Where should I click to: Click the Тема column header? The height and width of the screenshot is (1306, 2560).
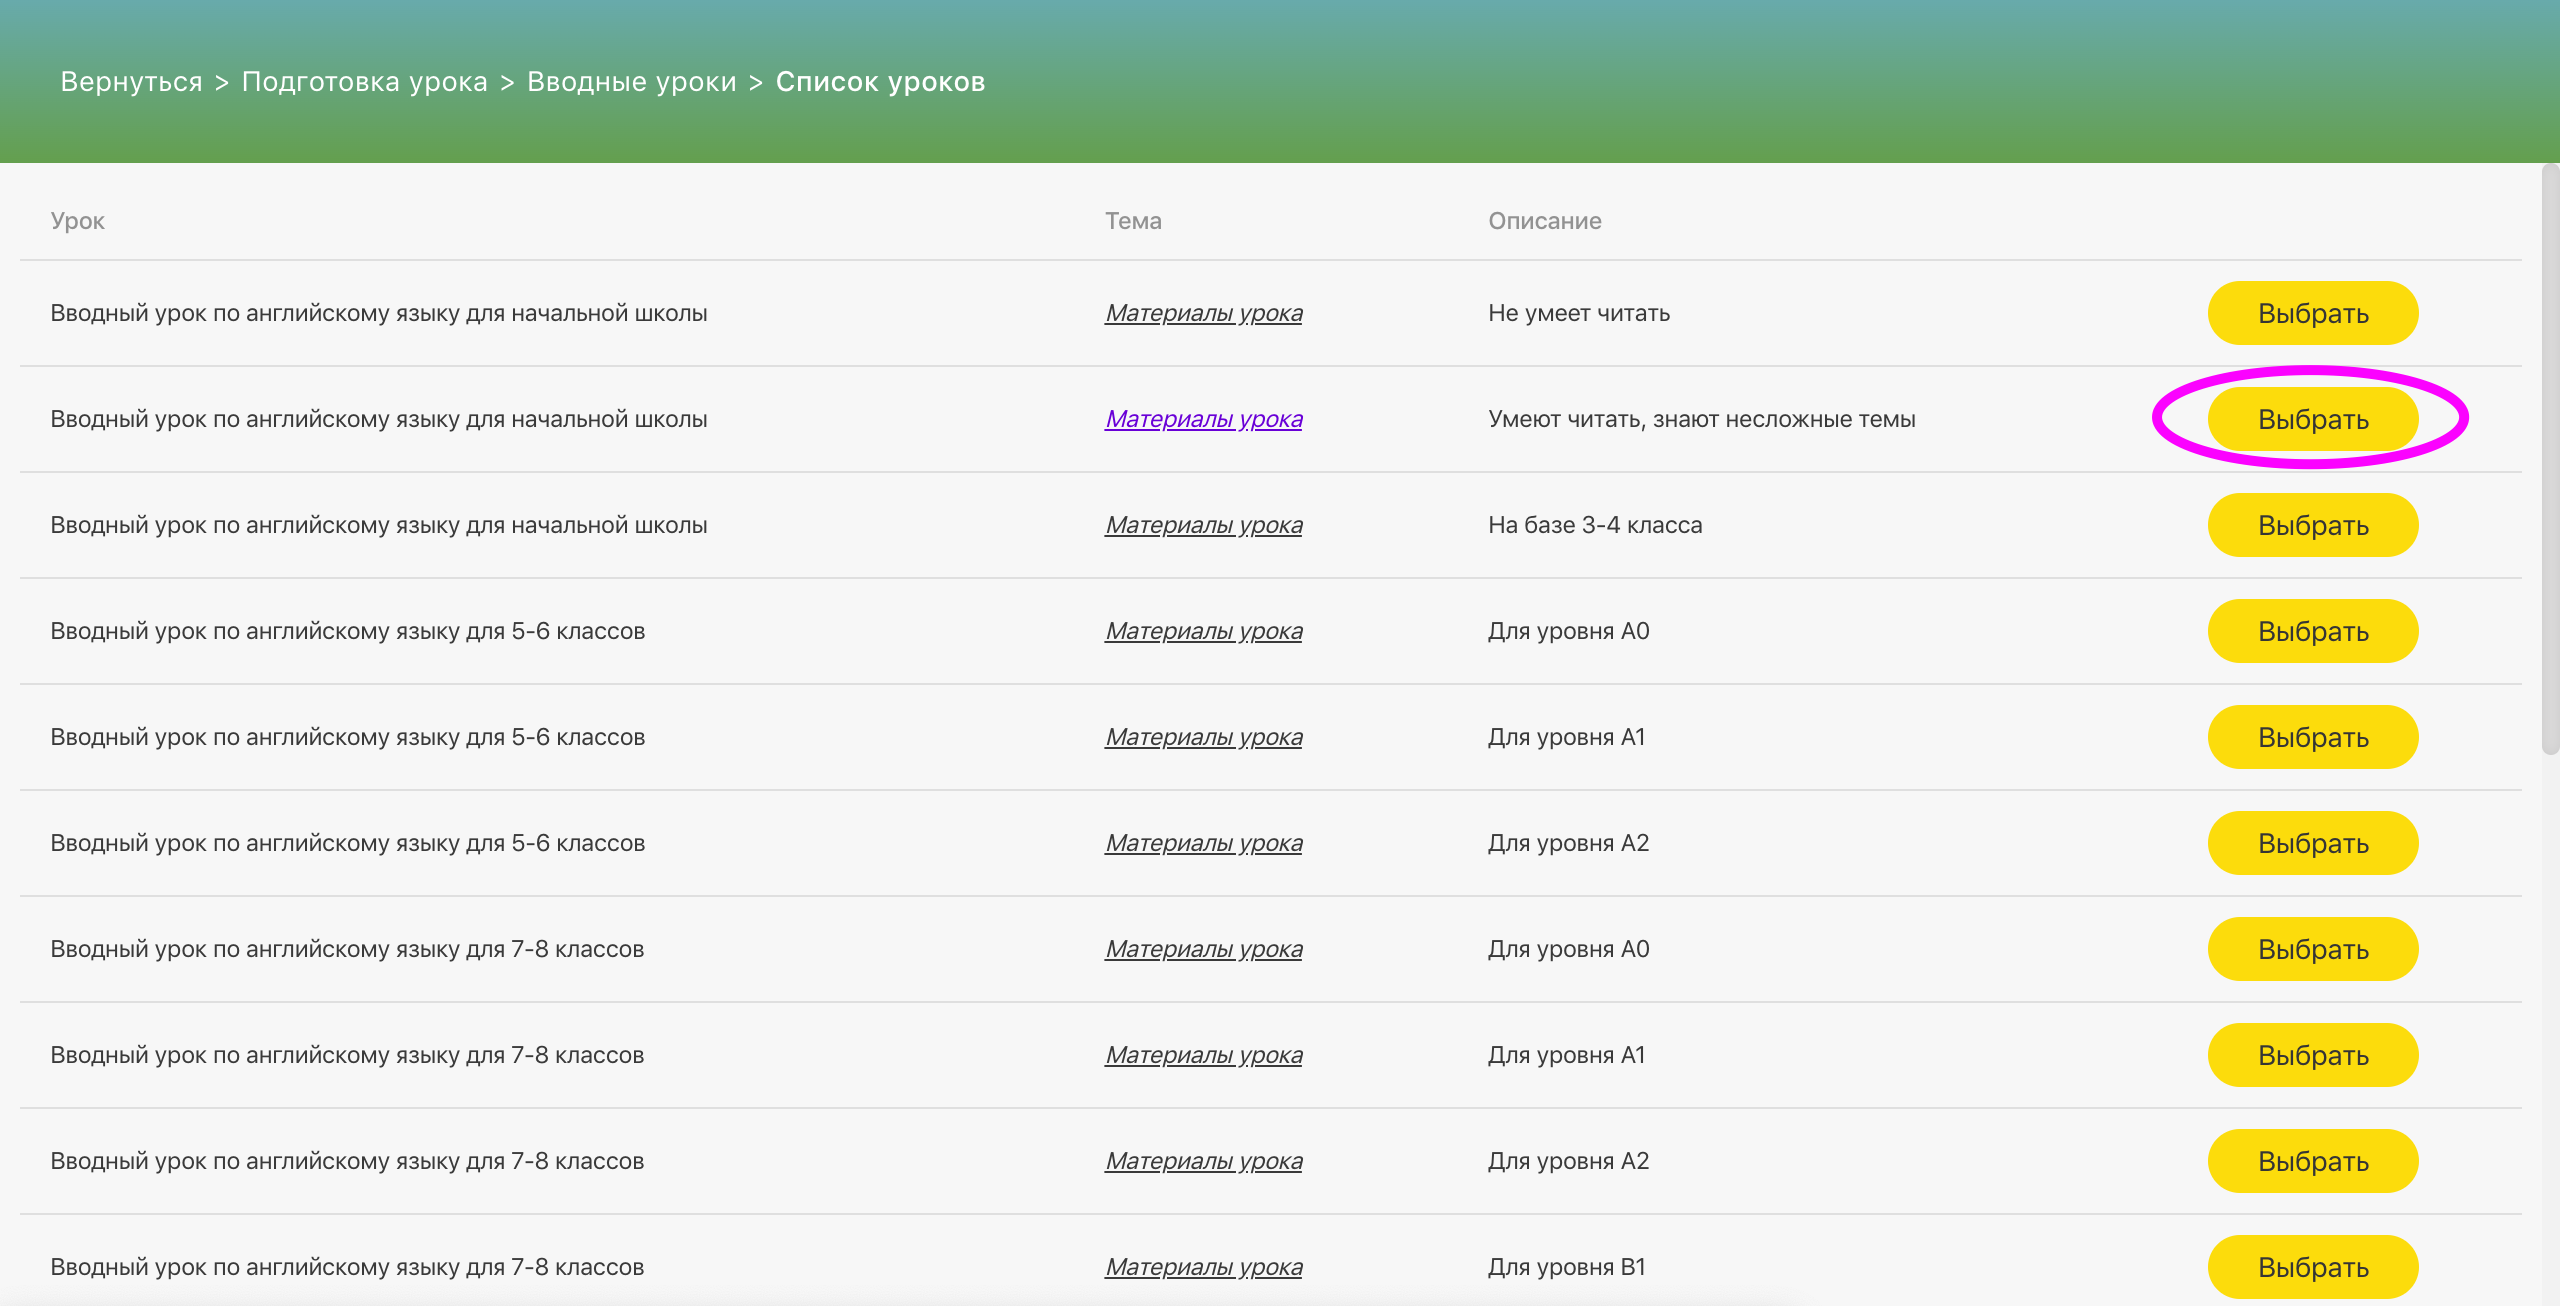[1133, 221]
